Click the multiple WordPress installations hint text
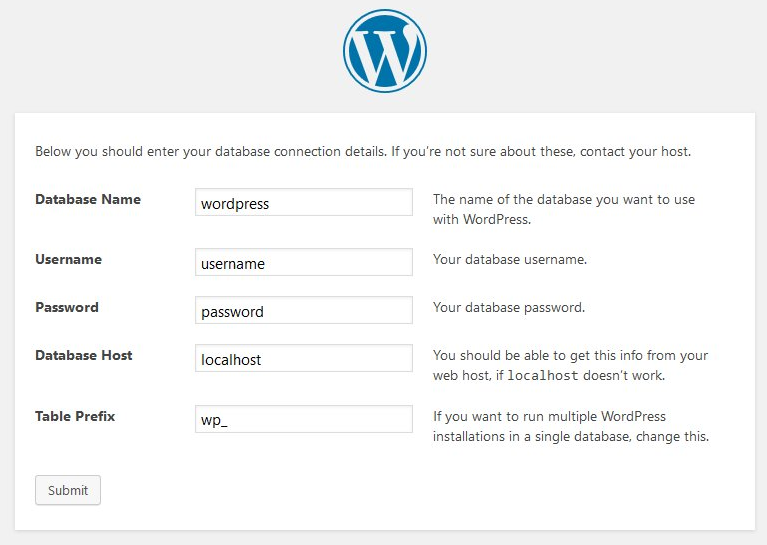The width and height of the screenshot is (767, 545). (570, 426)
